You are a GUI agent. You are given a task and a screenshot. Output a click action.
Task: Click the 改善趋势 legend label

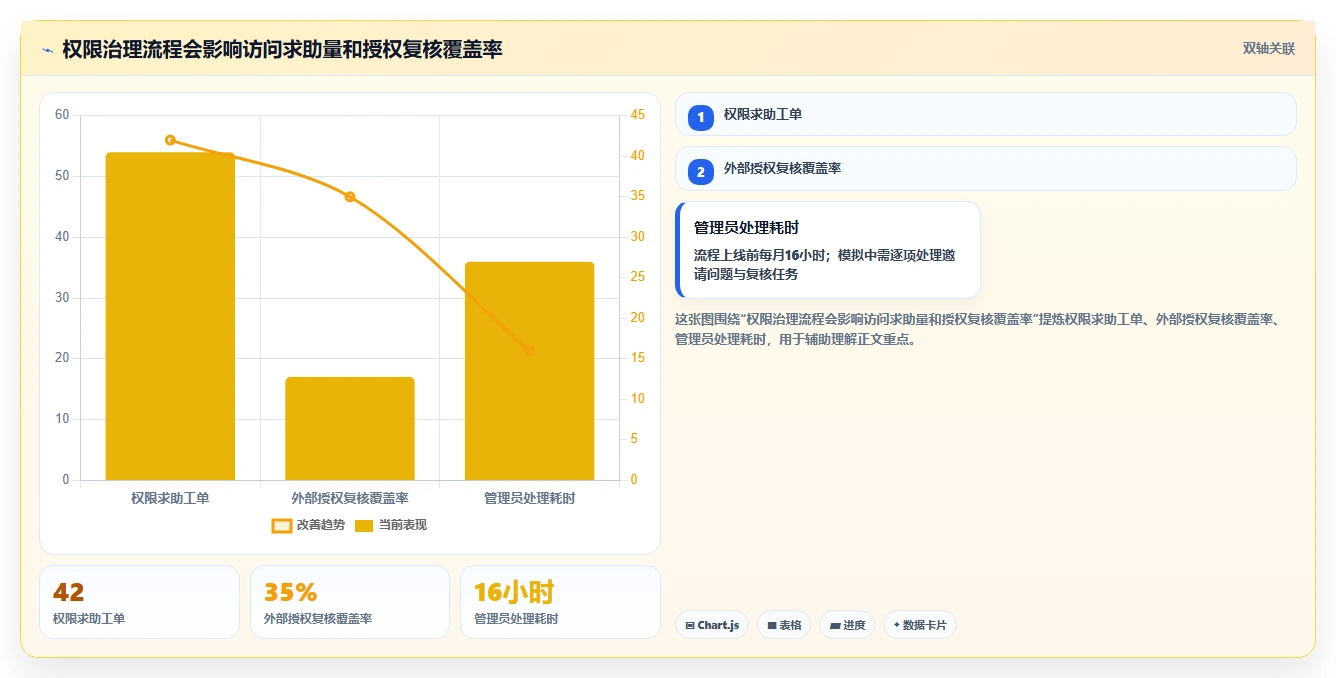tap(321, 525)
